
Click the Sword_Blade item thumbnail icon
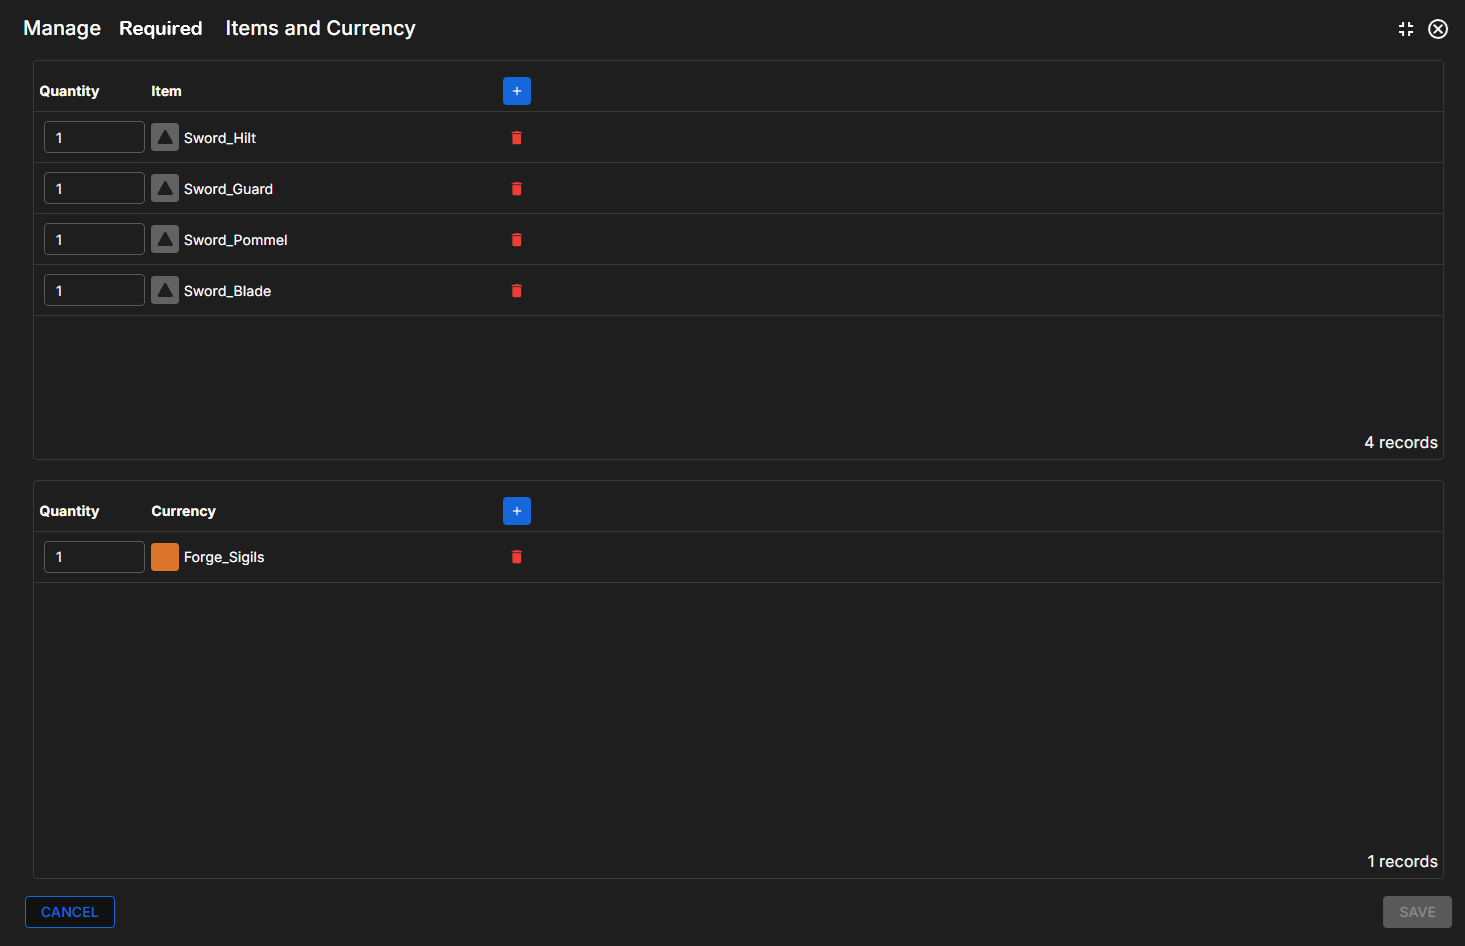point(165,290)
